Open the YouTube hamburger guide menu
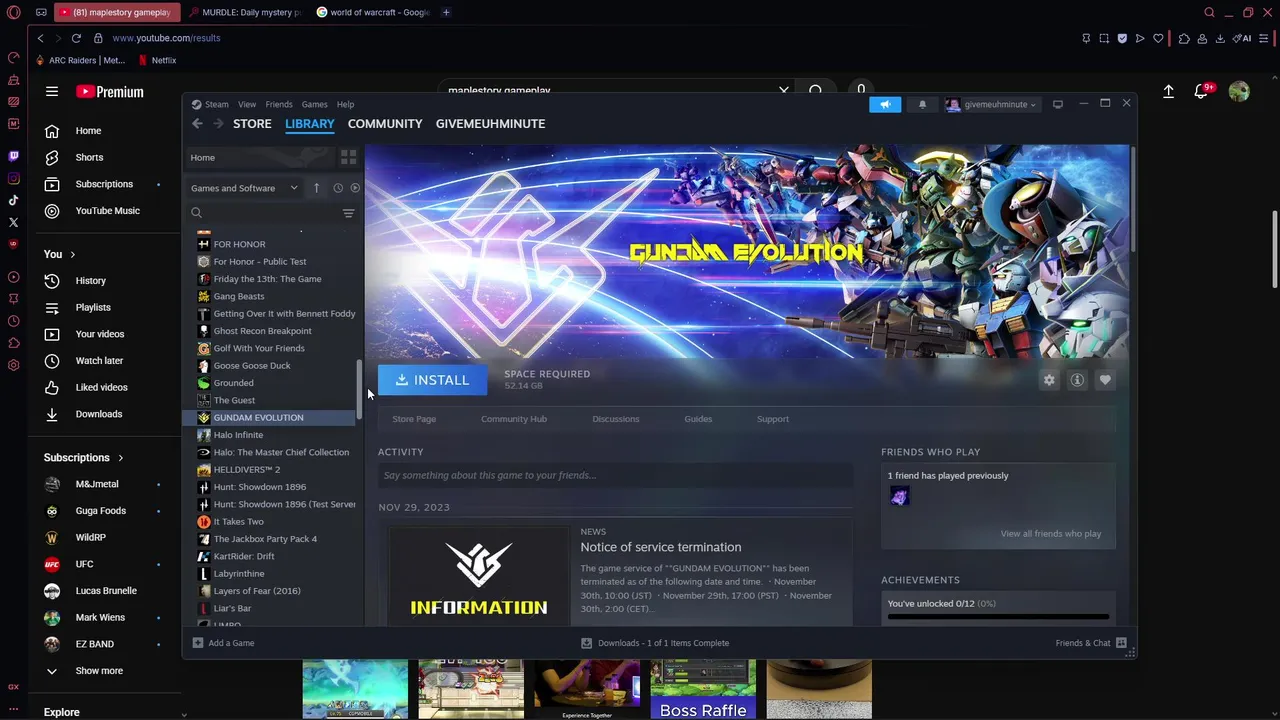The width and height of the screenshot is (1280, 720). 52,91
